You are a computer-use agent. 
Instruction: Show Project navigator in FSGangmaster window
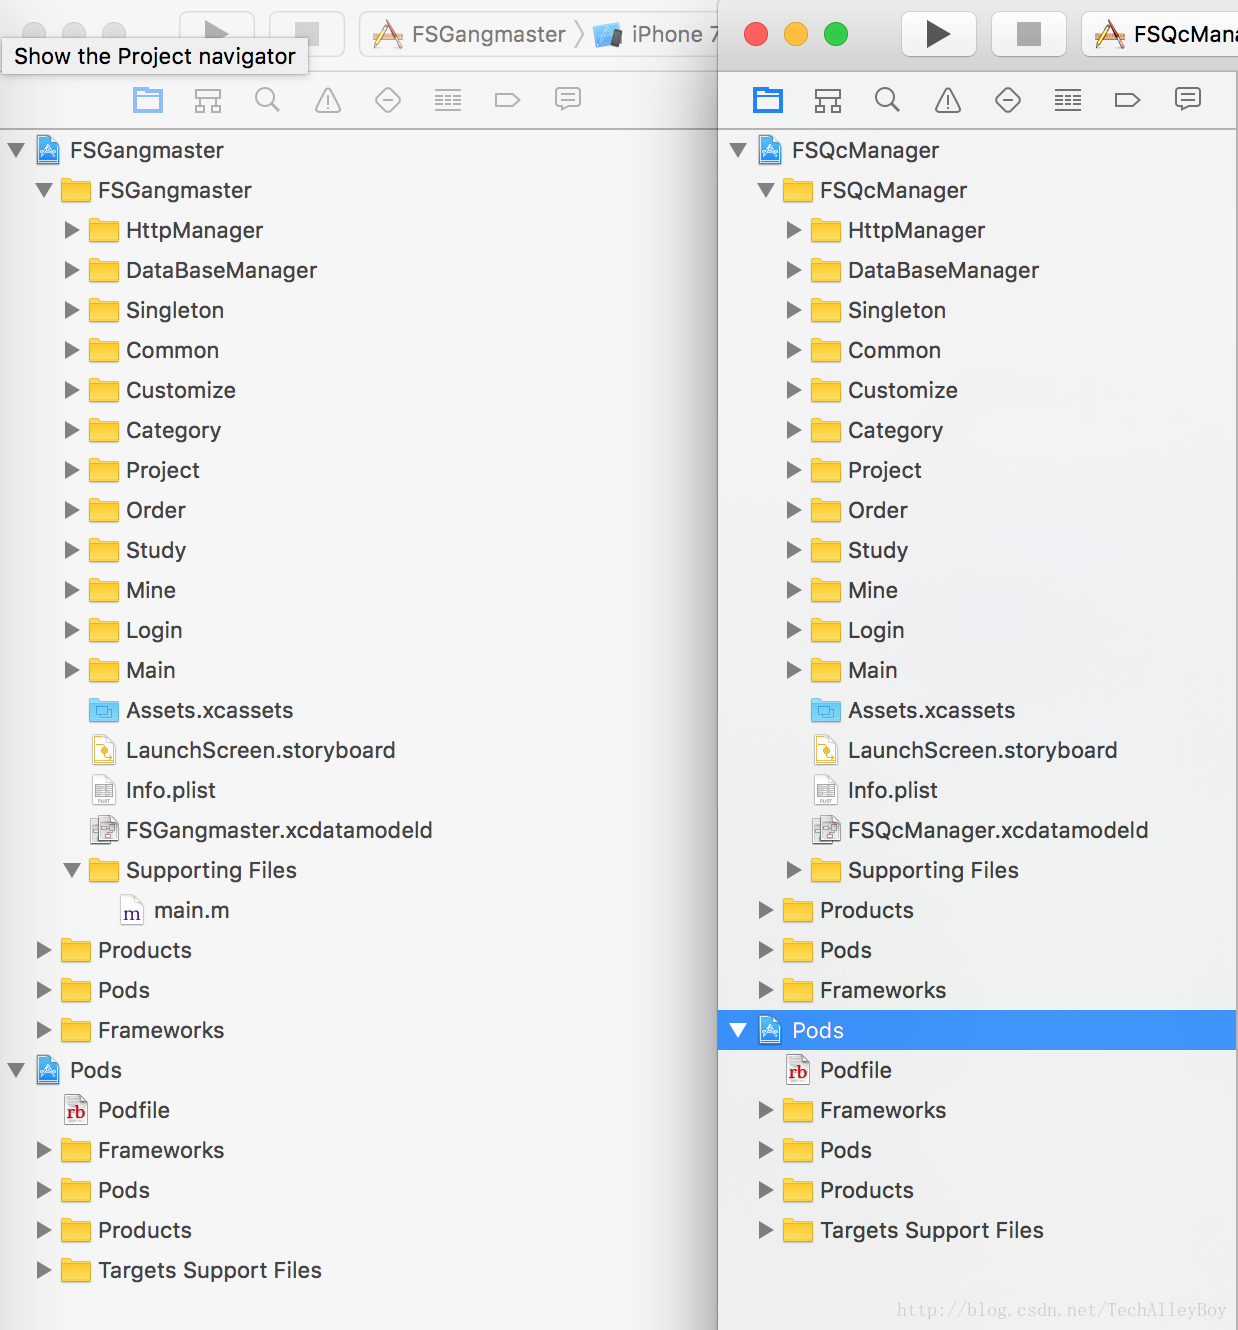tap(148, 100)
